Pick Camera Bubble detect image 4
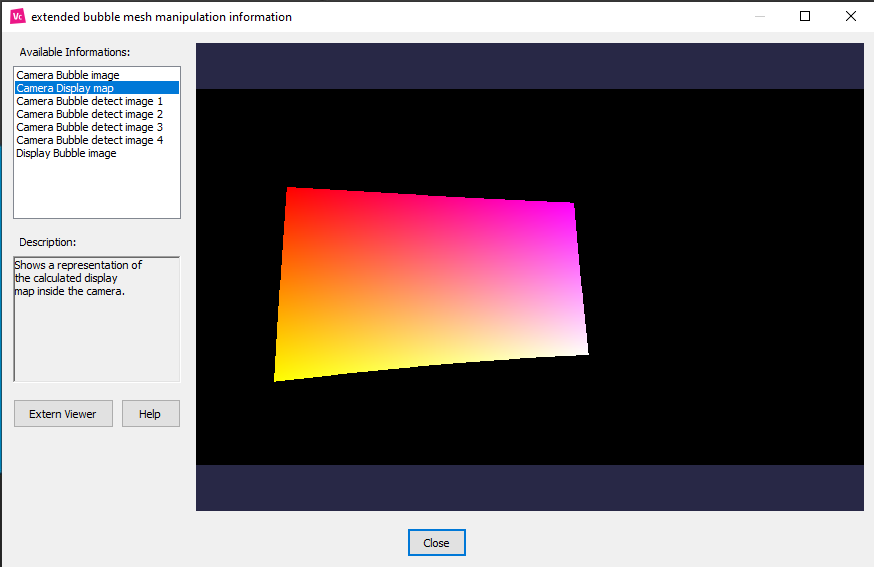874x567 pixels. (89, 140)
